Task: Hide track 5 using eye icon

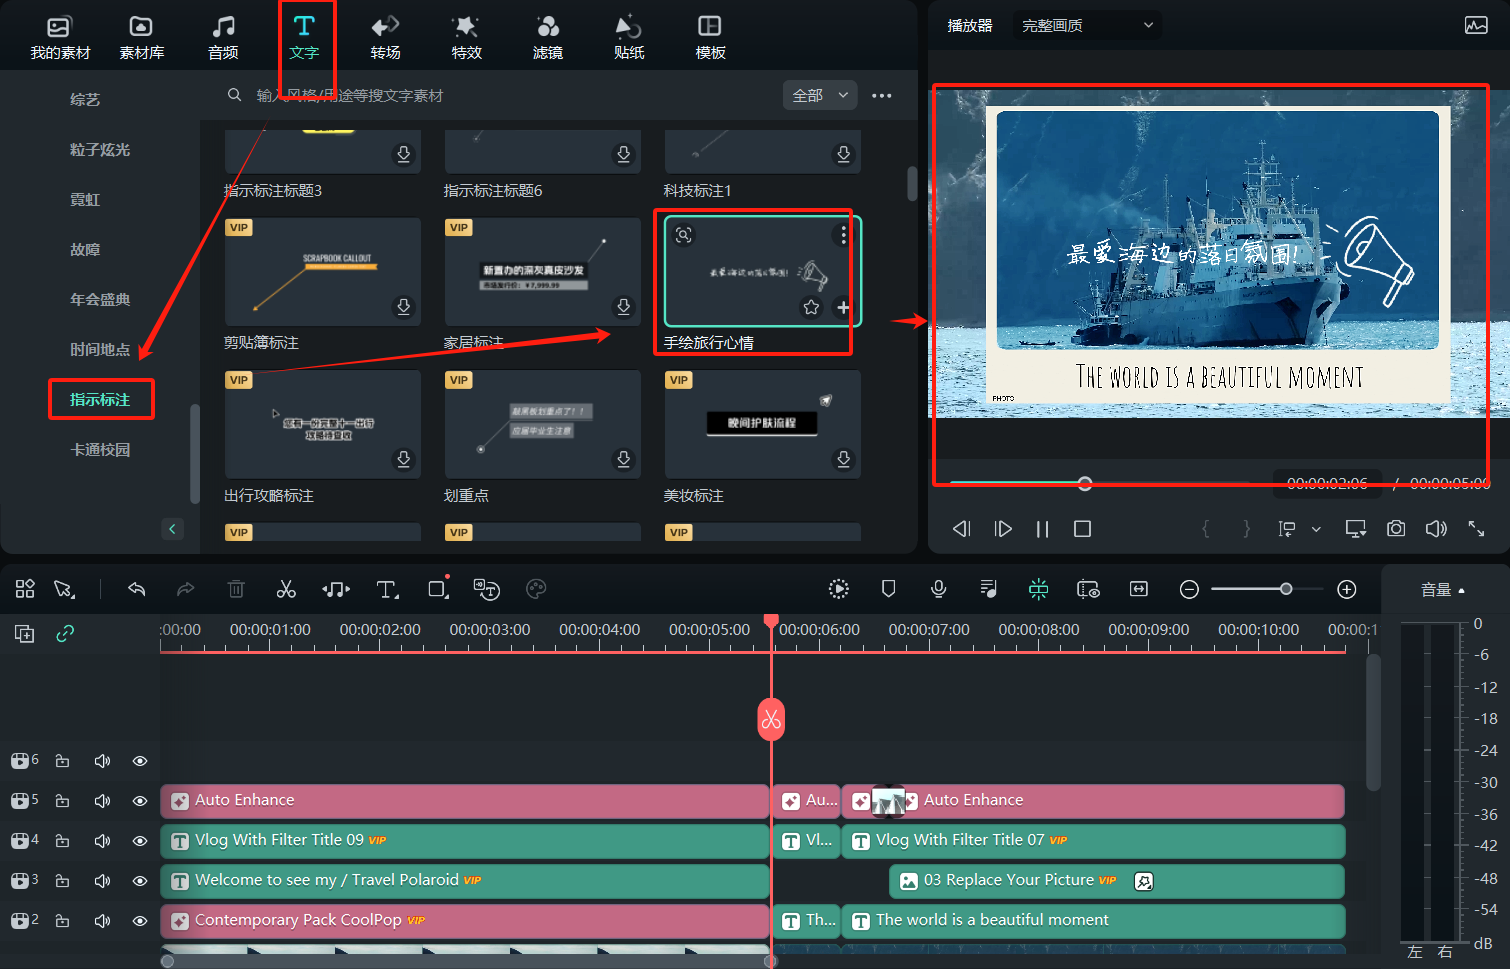Action: click(140, 801)
